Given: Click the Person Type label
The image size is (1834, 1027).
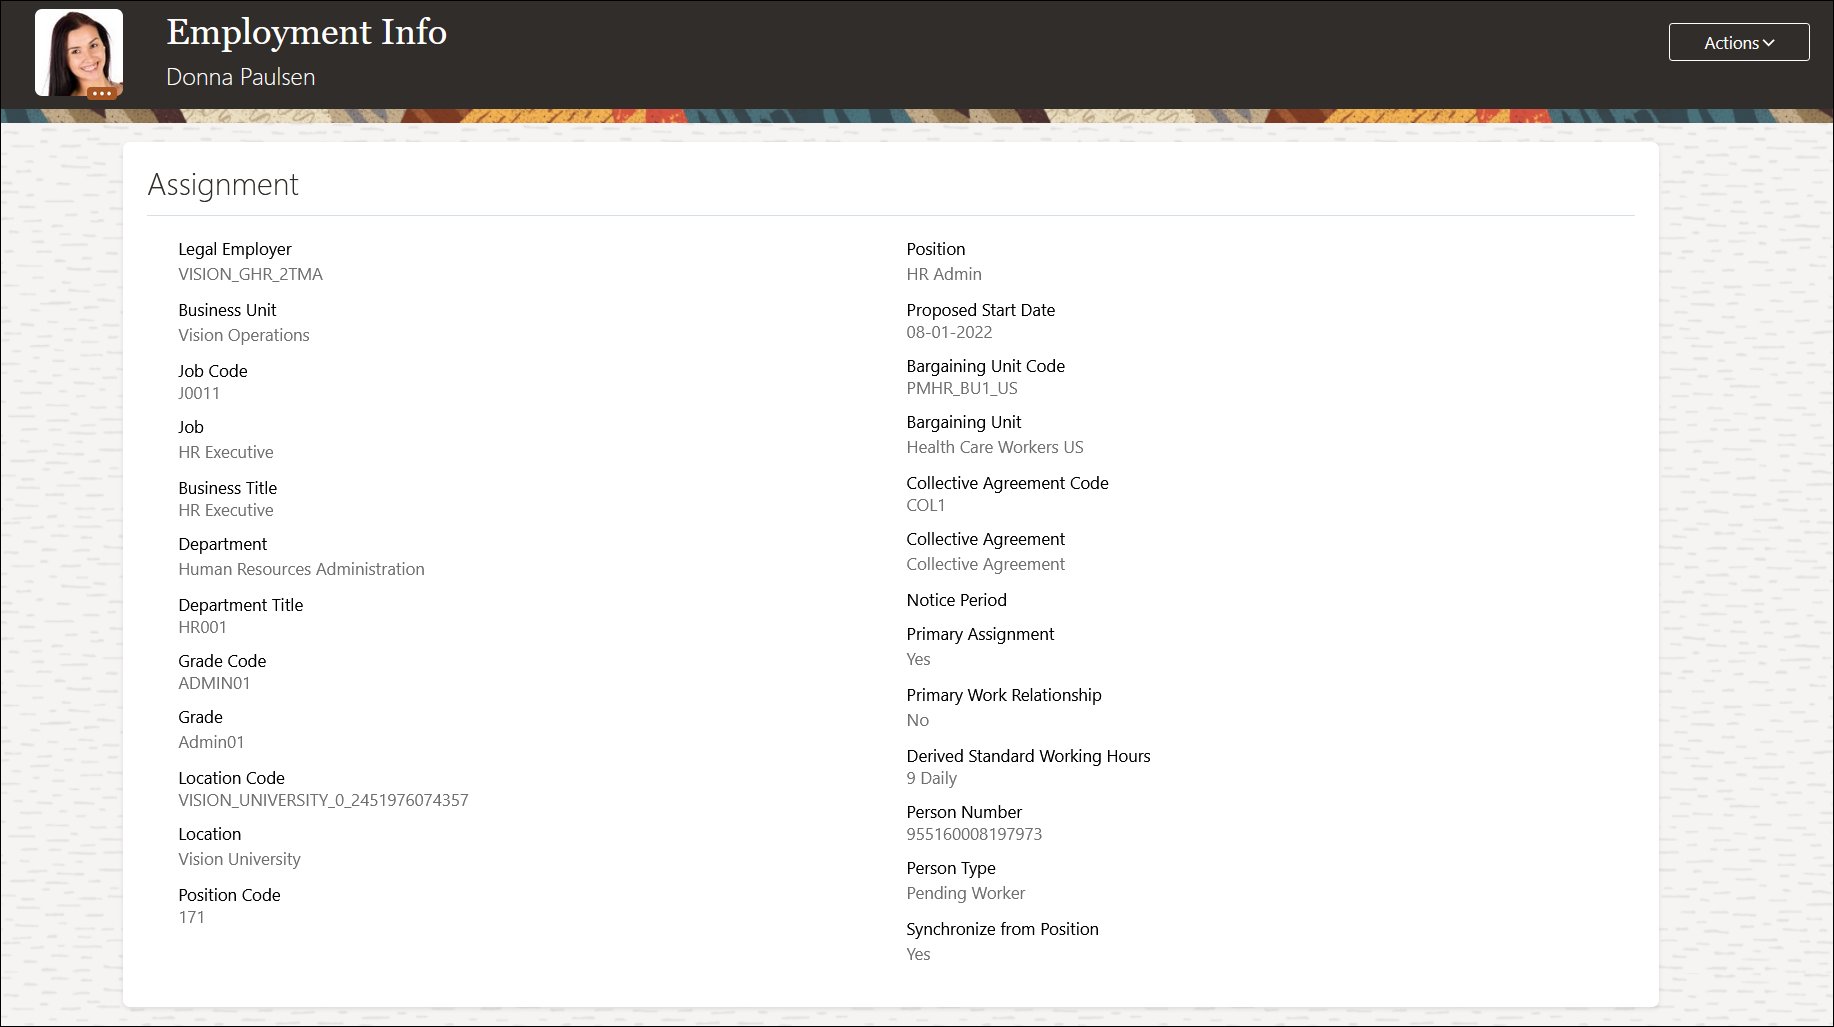Looking at the screenshot, I should tap(951, 868).
